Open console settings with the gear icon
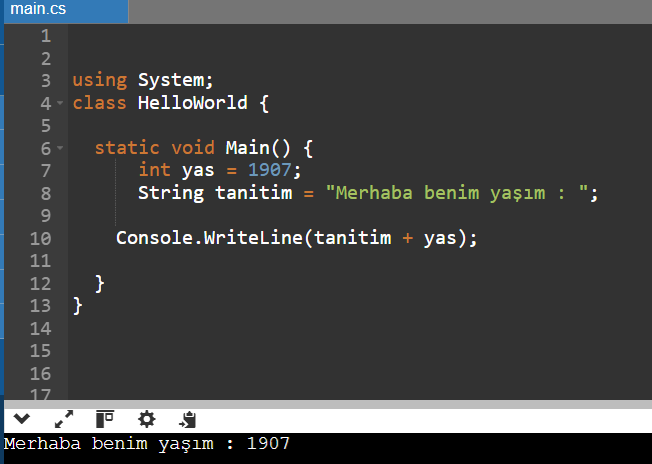Viewport: 652px width, 464px height. pyautogui.click(x=147, y=419)
